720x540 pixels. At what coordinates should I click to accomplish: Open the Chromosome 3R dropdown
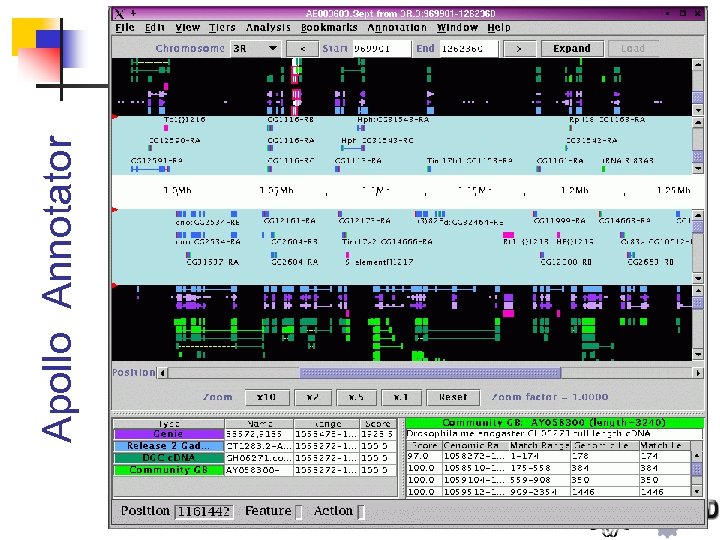255,48
